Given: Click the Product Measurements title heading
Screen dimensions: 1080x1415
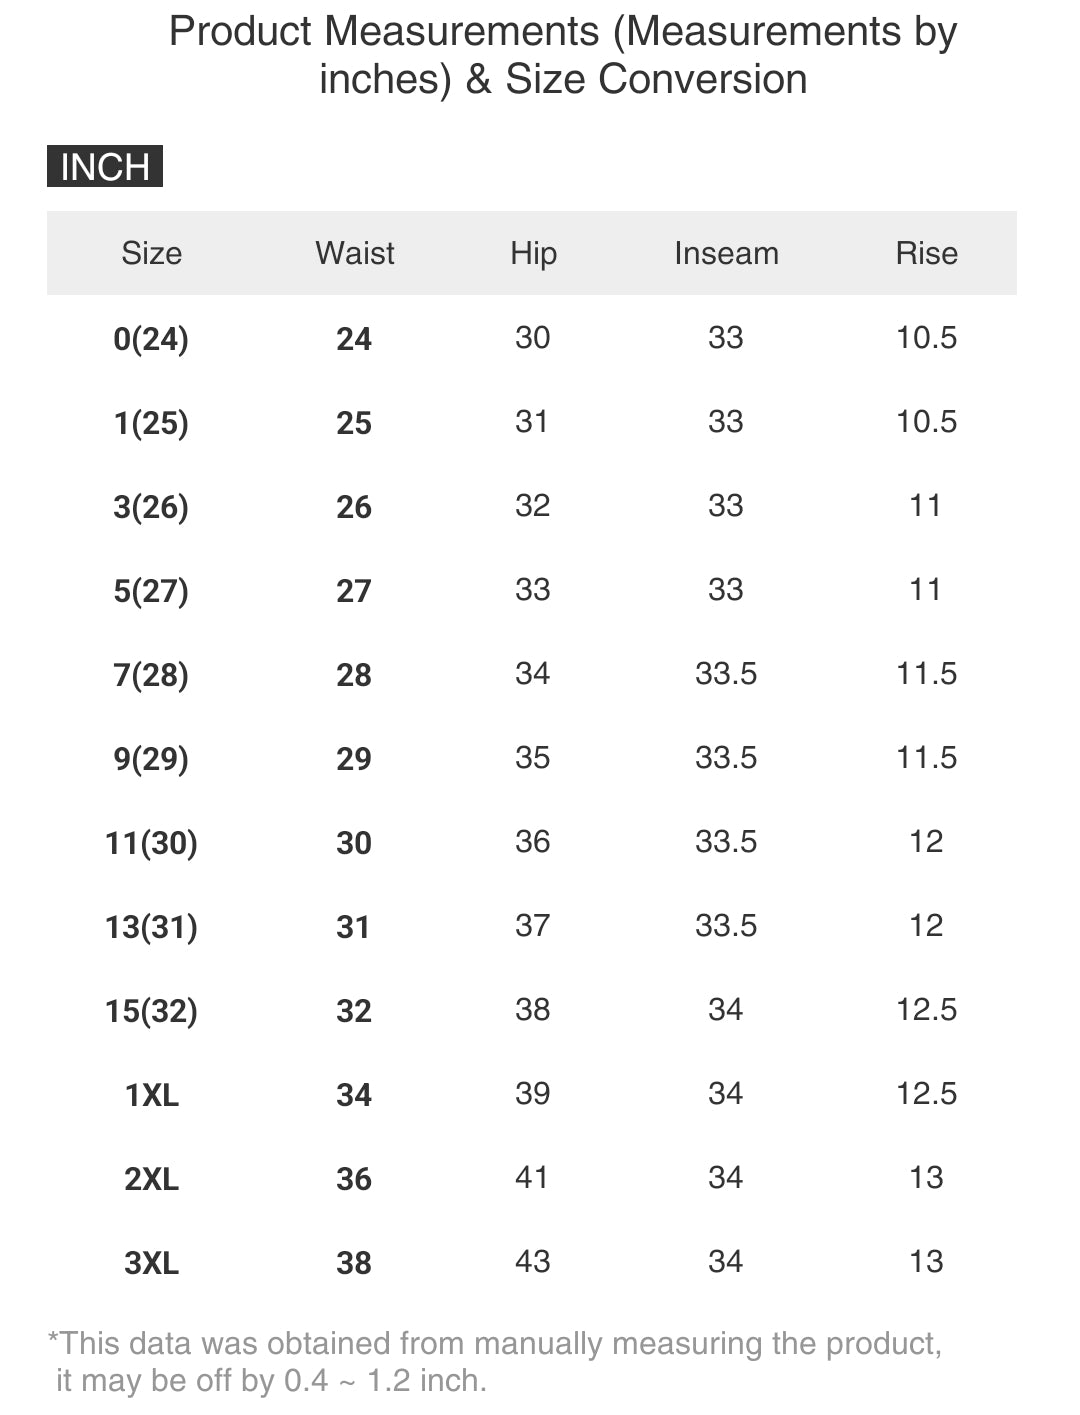Looking at the screenshot, I should coord(563,55).
